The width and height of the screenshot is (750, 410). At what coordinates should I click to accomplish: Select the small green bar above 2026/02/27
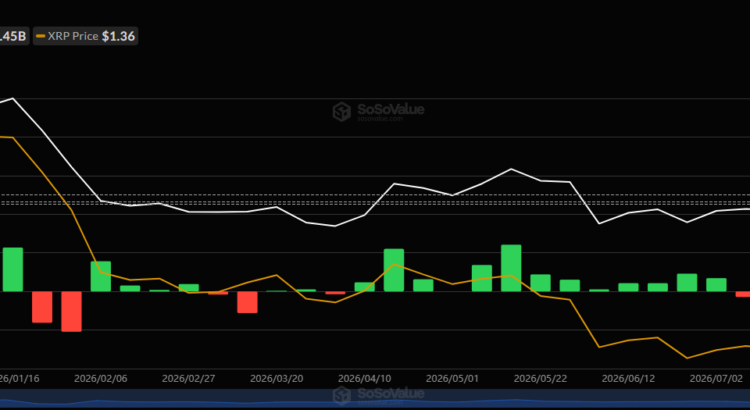188,288
